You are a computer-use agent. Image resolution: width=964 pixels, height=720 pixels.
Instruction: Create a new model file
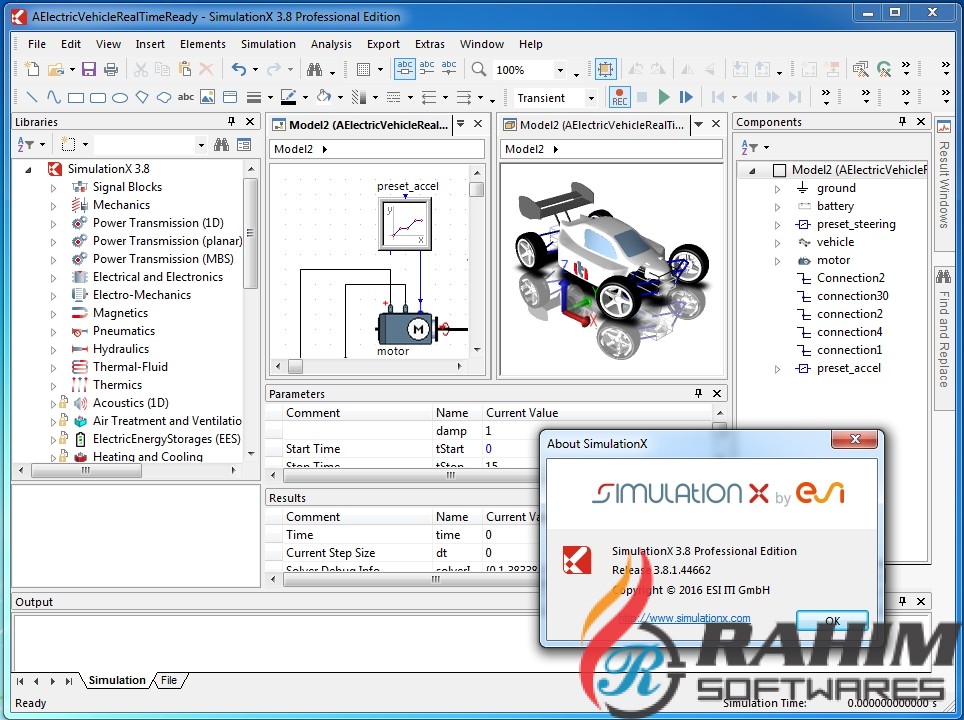(x=31, y=69)
